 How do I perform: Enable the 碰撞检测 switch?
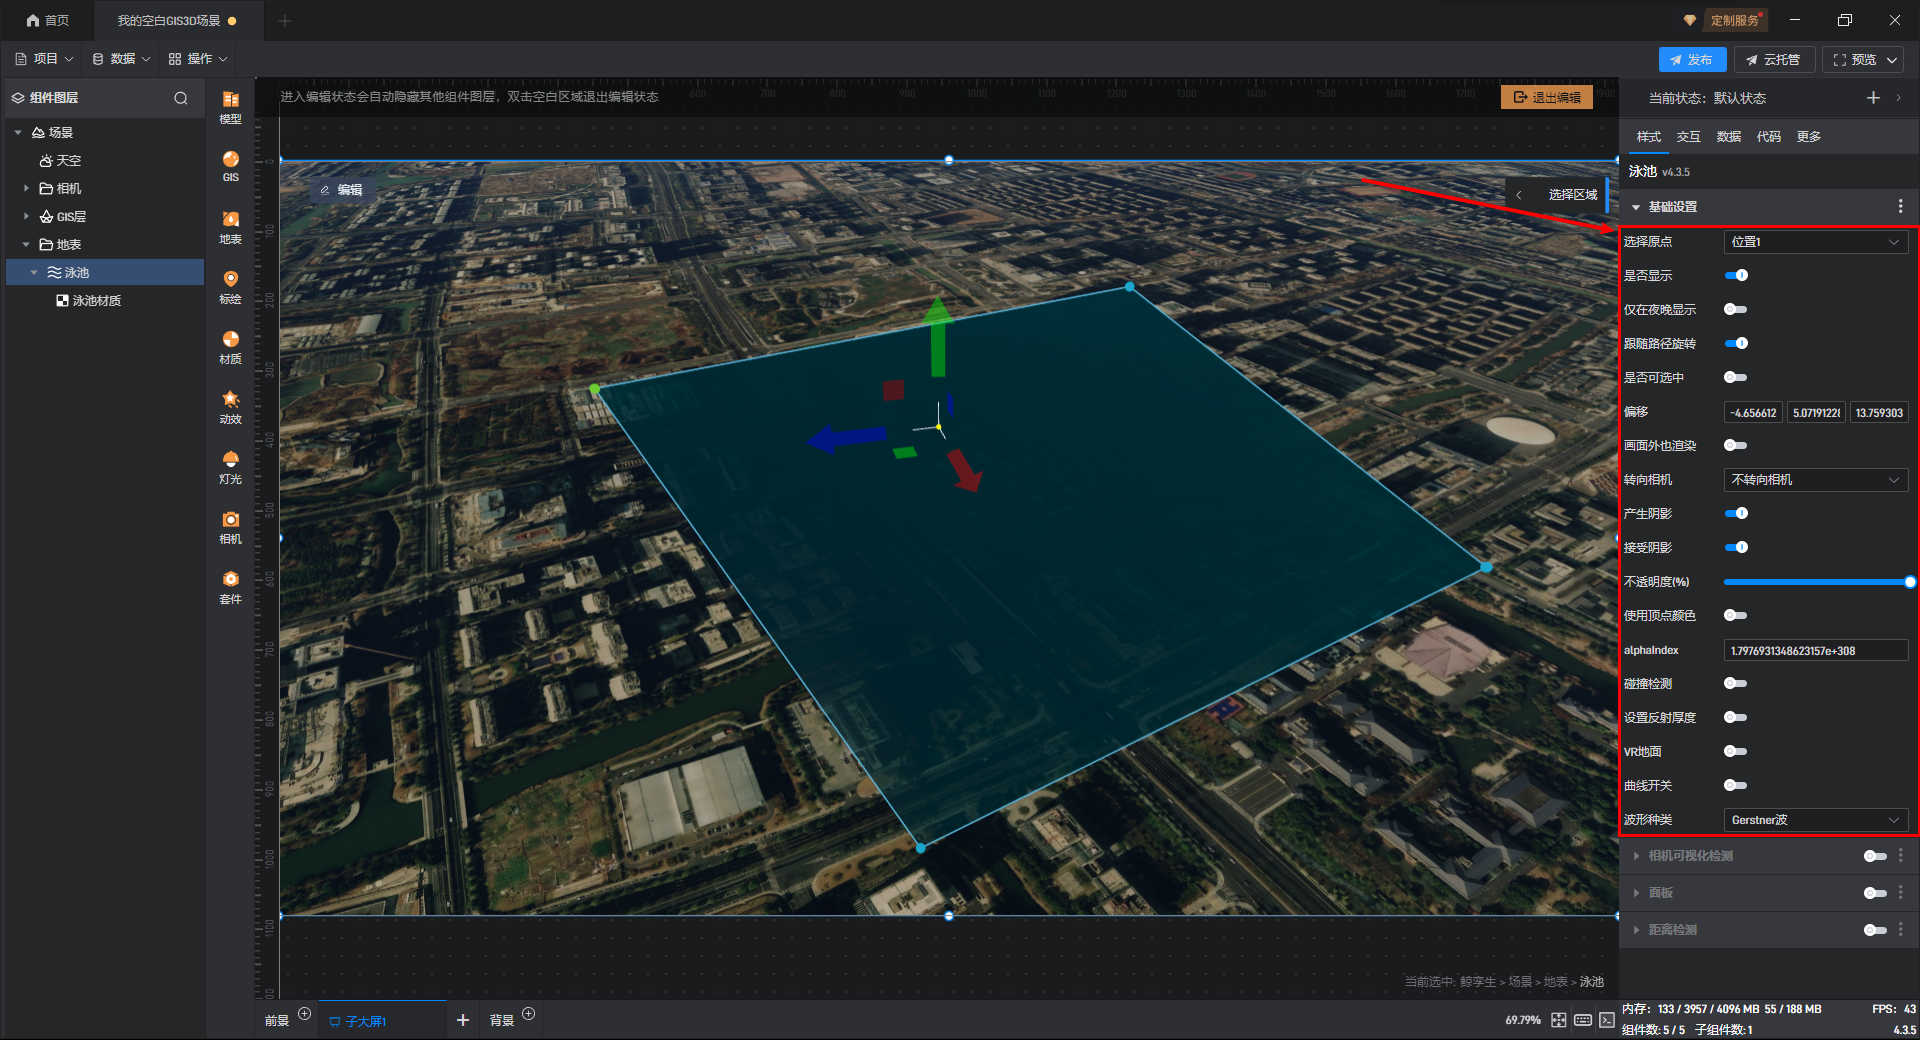(x=1736, y=683)
